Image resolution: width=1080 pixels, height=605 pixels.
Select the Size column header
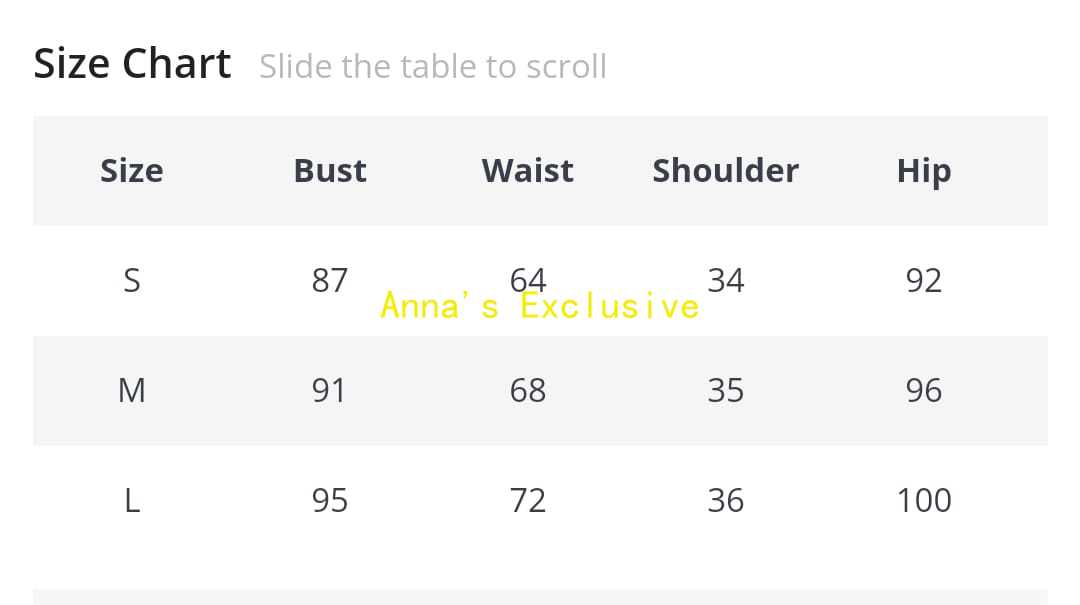click(x=131, y=171)
